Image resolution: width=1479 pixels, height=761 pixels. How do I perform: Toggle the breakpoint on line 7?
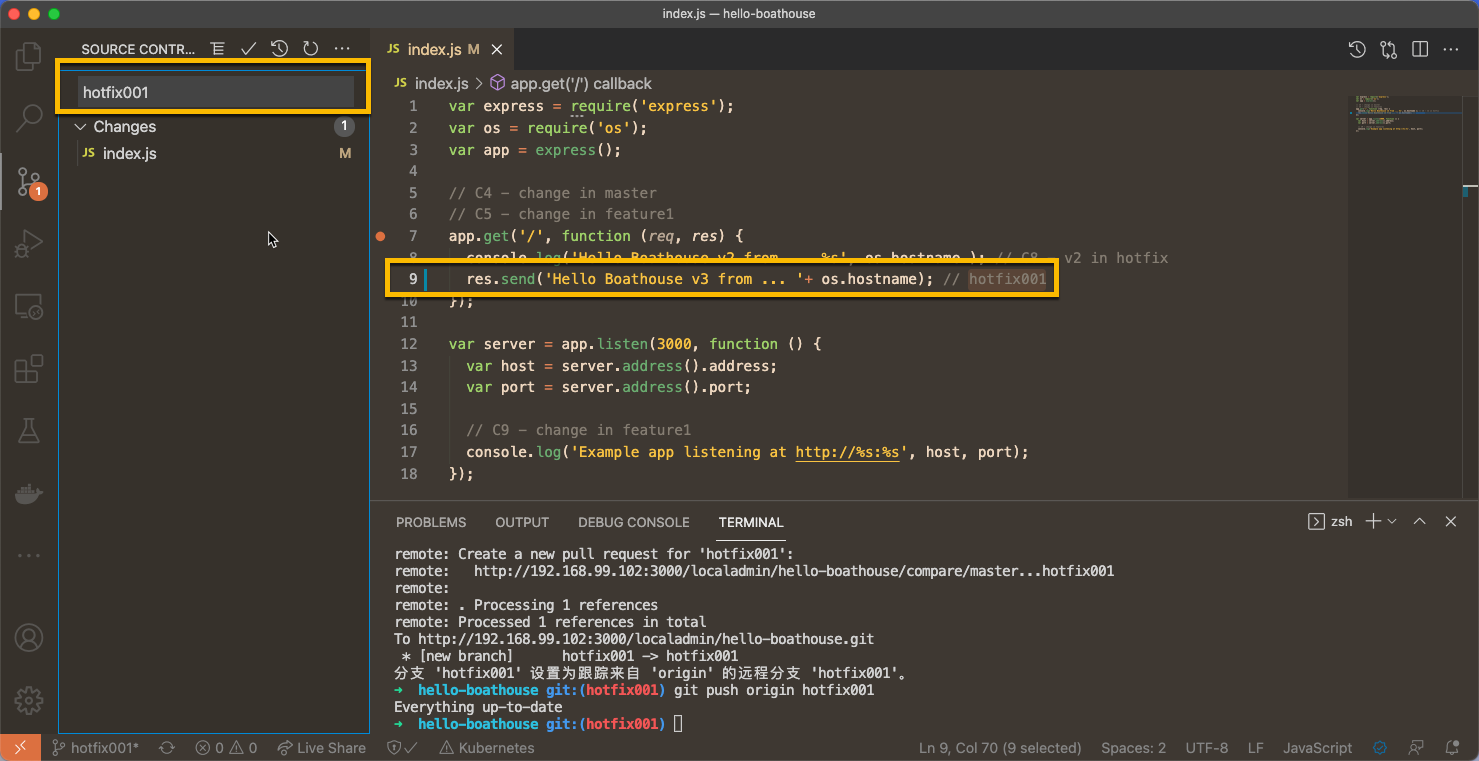380,236
